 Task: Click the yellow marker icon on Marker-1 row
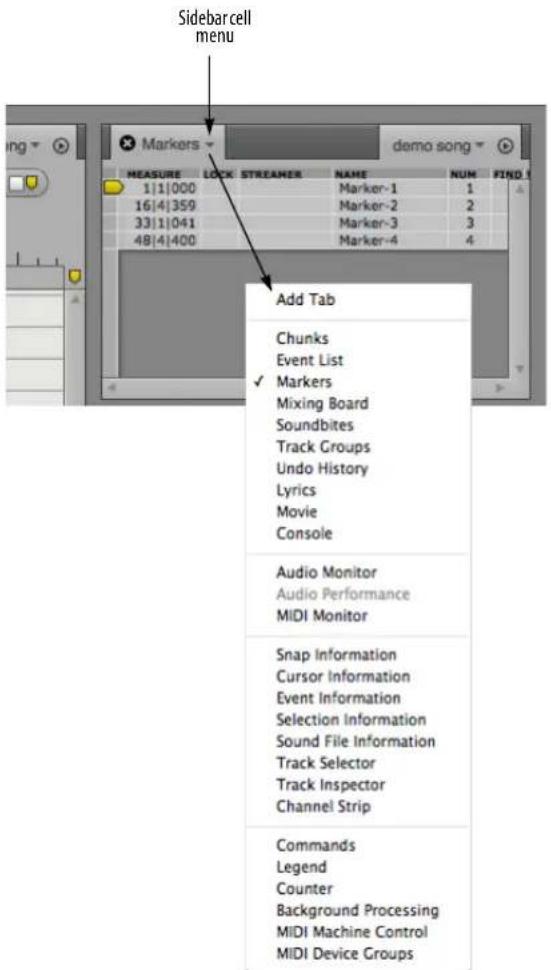coord(114,186)
